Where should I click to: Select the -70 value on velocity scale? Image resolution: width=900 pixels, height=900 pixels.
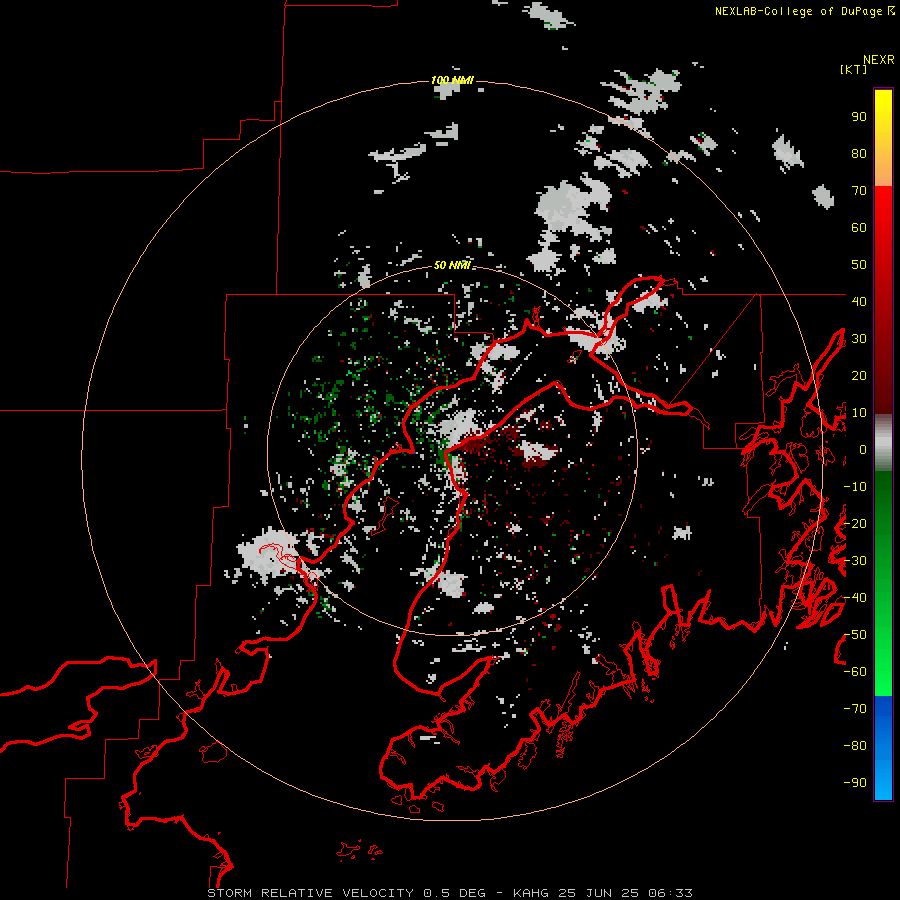click(855, 709)
